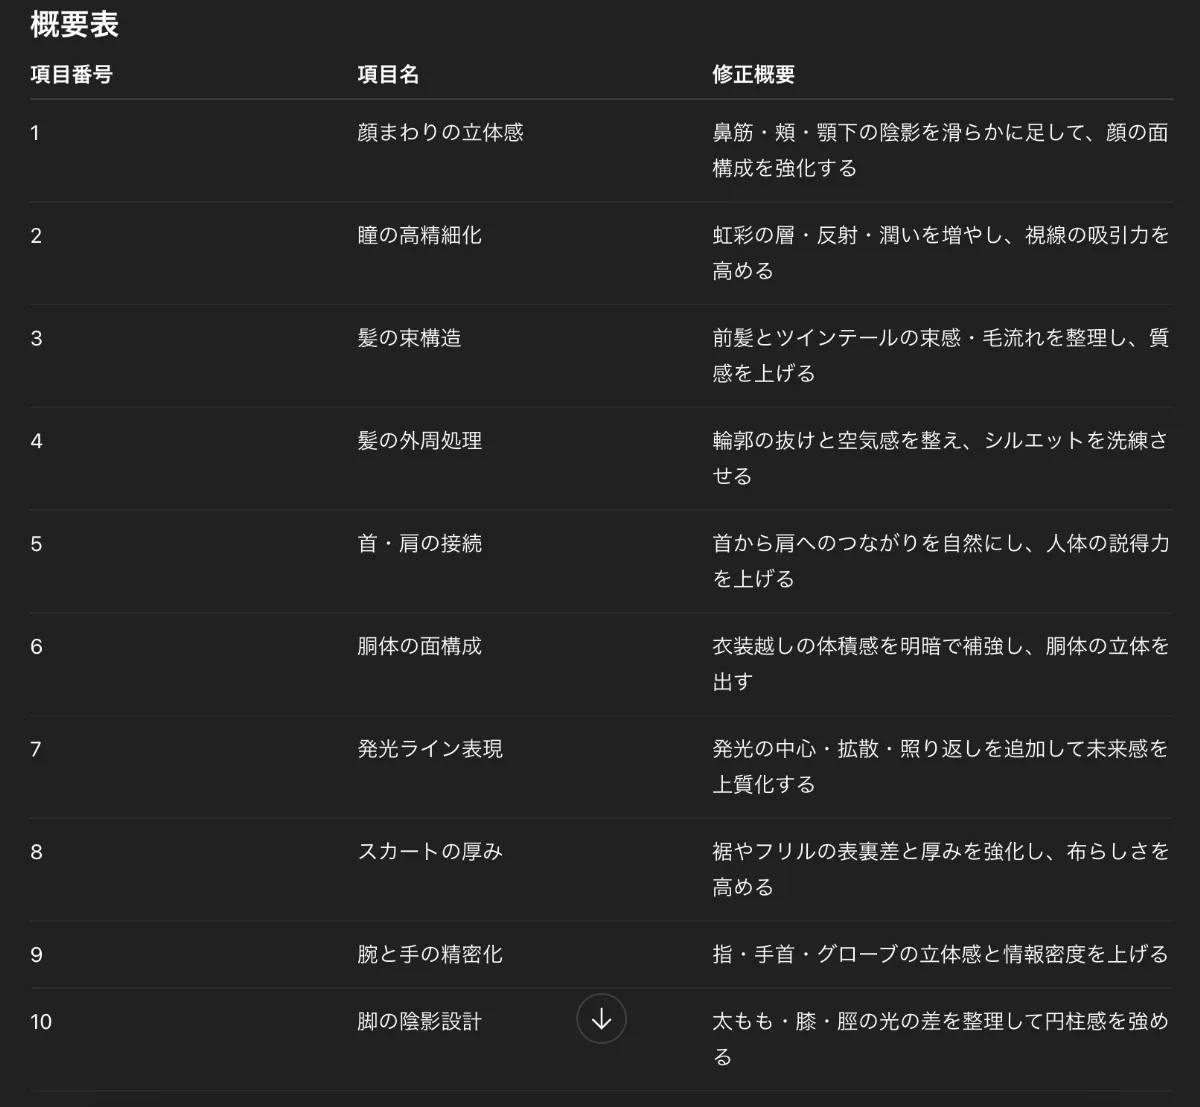Click the 発光ライン表現 item name cell
1200x1107 pixels.
pyautogui.click(x=428, y=749)
